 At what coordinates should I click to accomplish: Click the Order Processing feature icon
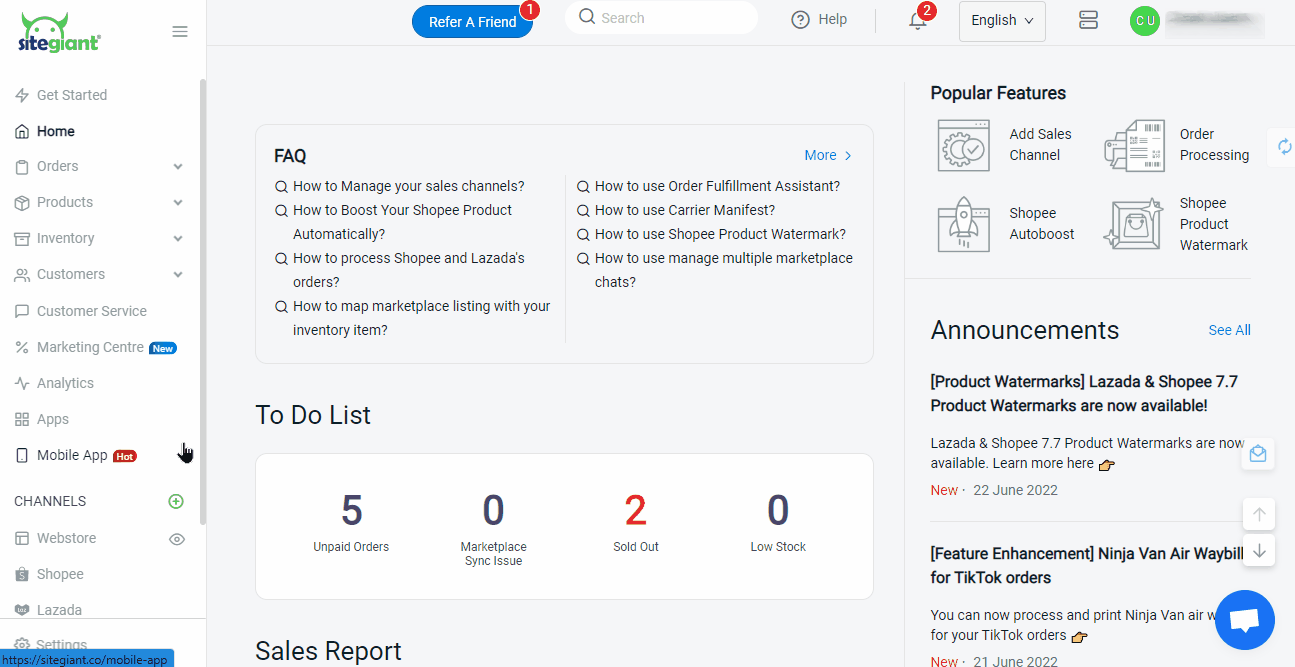(x=1134, y=145)
